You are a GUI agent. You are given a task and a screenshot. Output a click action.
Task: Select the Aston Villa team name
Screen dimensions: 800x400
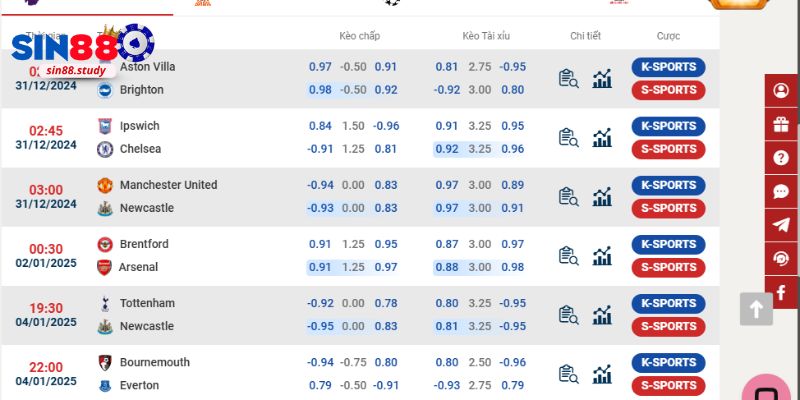coord(147,67)
